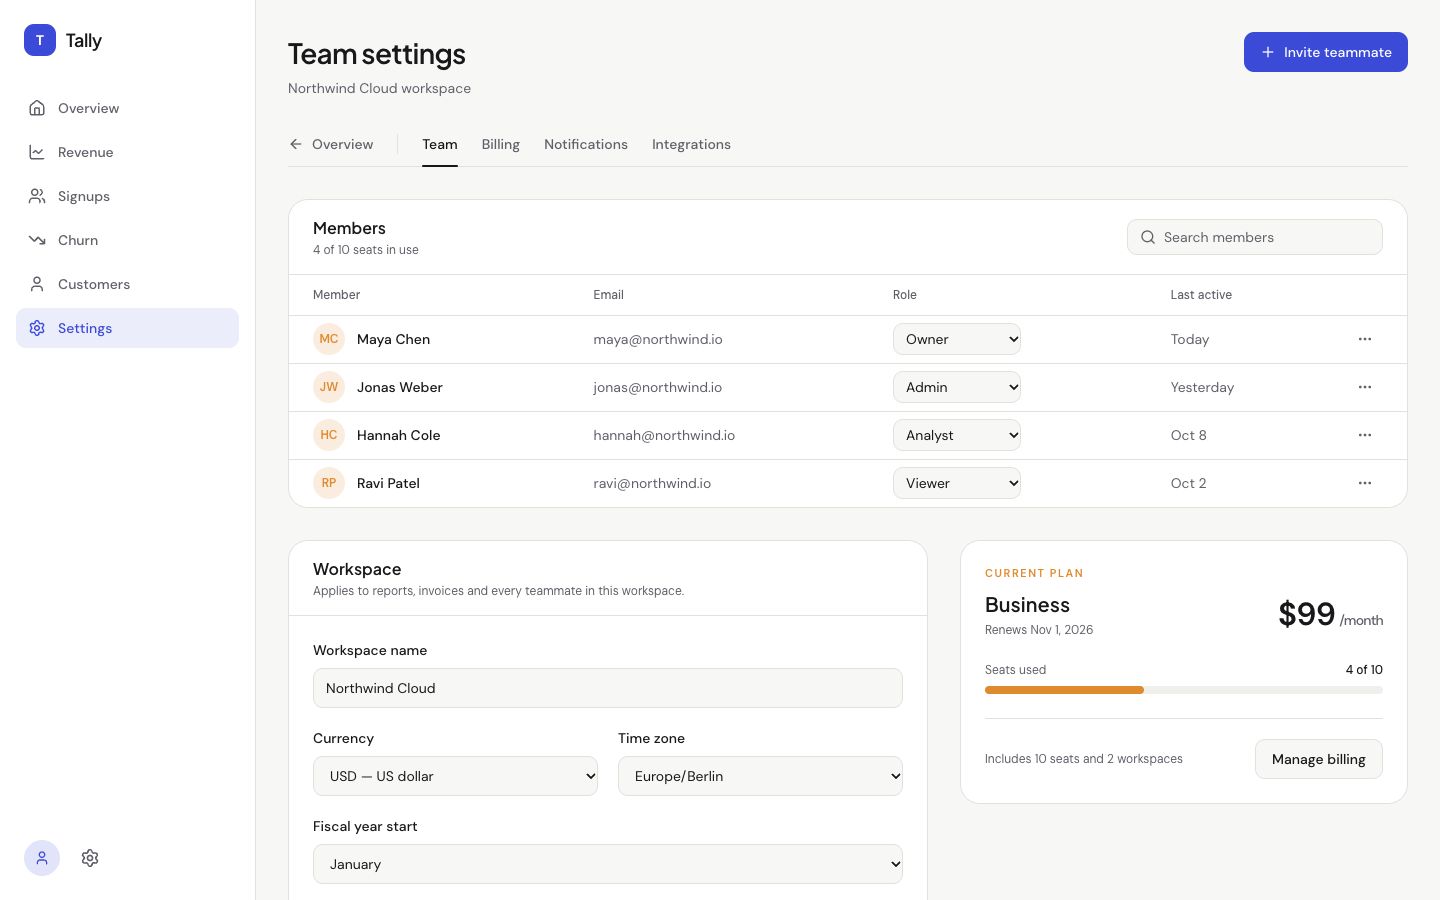Change Hannah Cole's Analyst role dropdown
The width and height of the screenshot is (1440, 900).
pyautogui.click(x=957, y=435)
